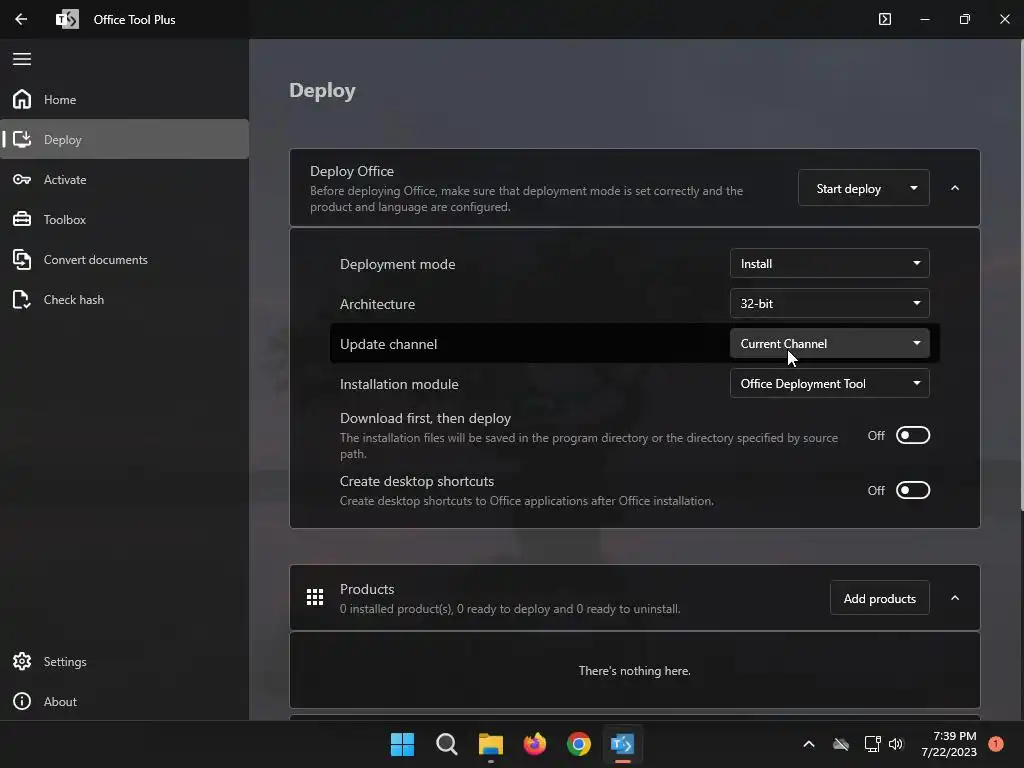The height and width of the screenshot is (768, 1024).
Task: Click the About info icon
Action: click(22, 701)
